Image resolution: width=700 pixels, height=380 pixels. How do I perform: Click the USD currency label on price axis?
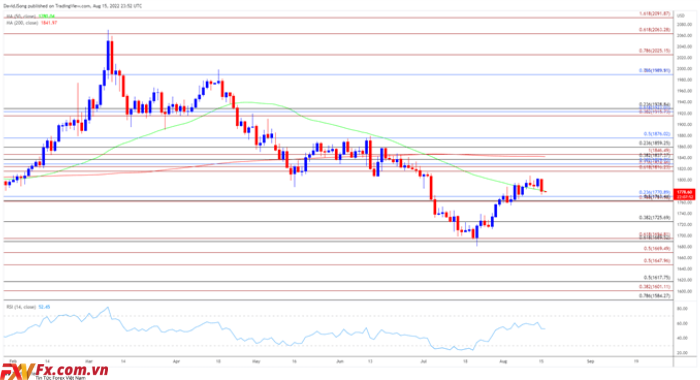(x=681, y=16)
